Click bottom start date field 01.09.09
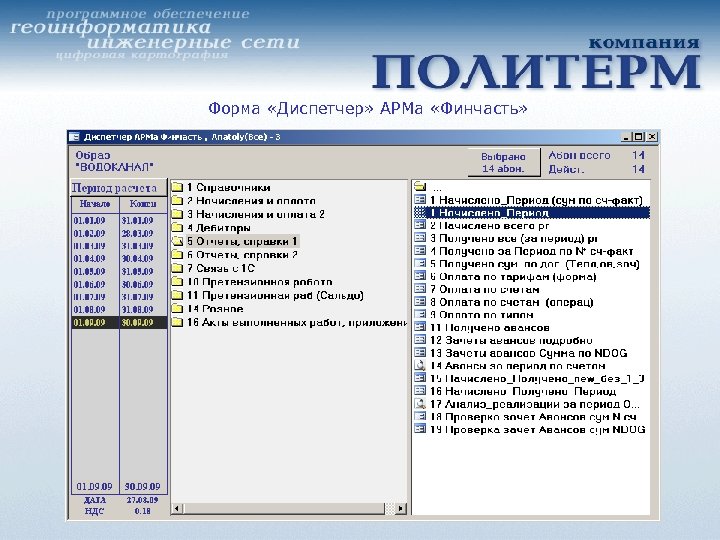Screen dimensions: 720x540 tap(95, 486)
